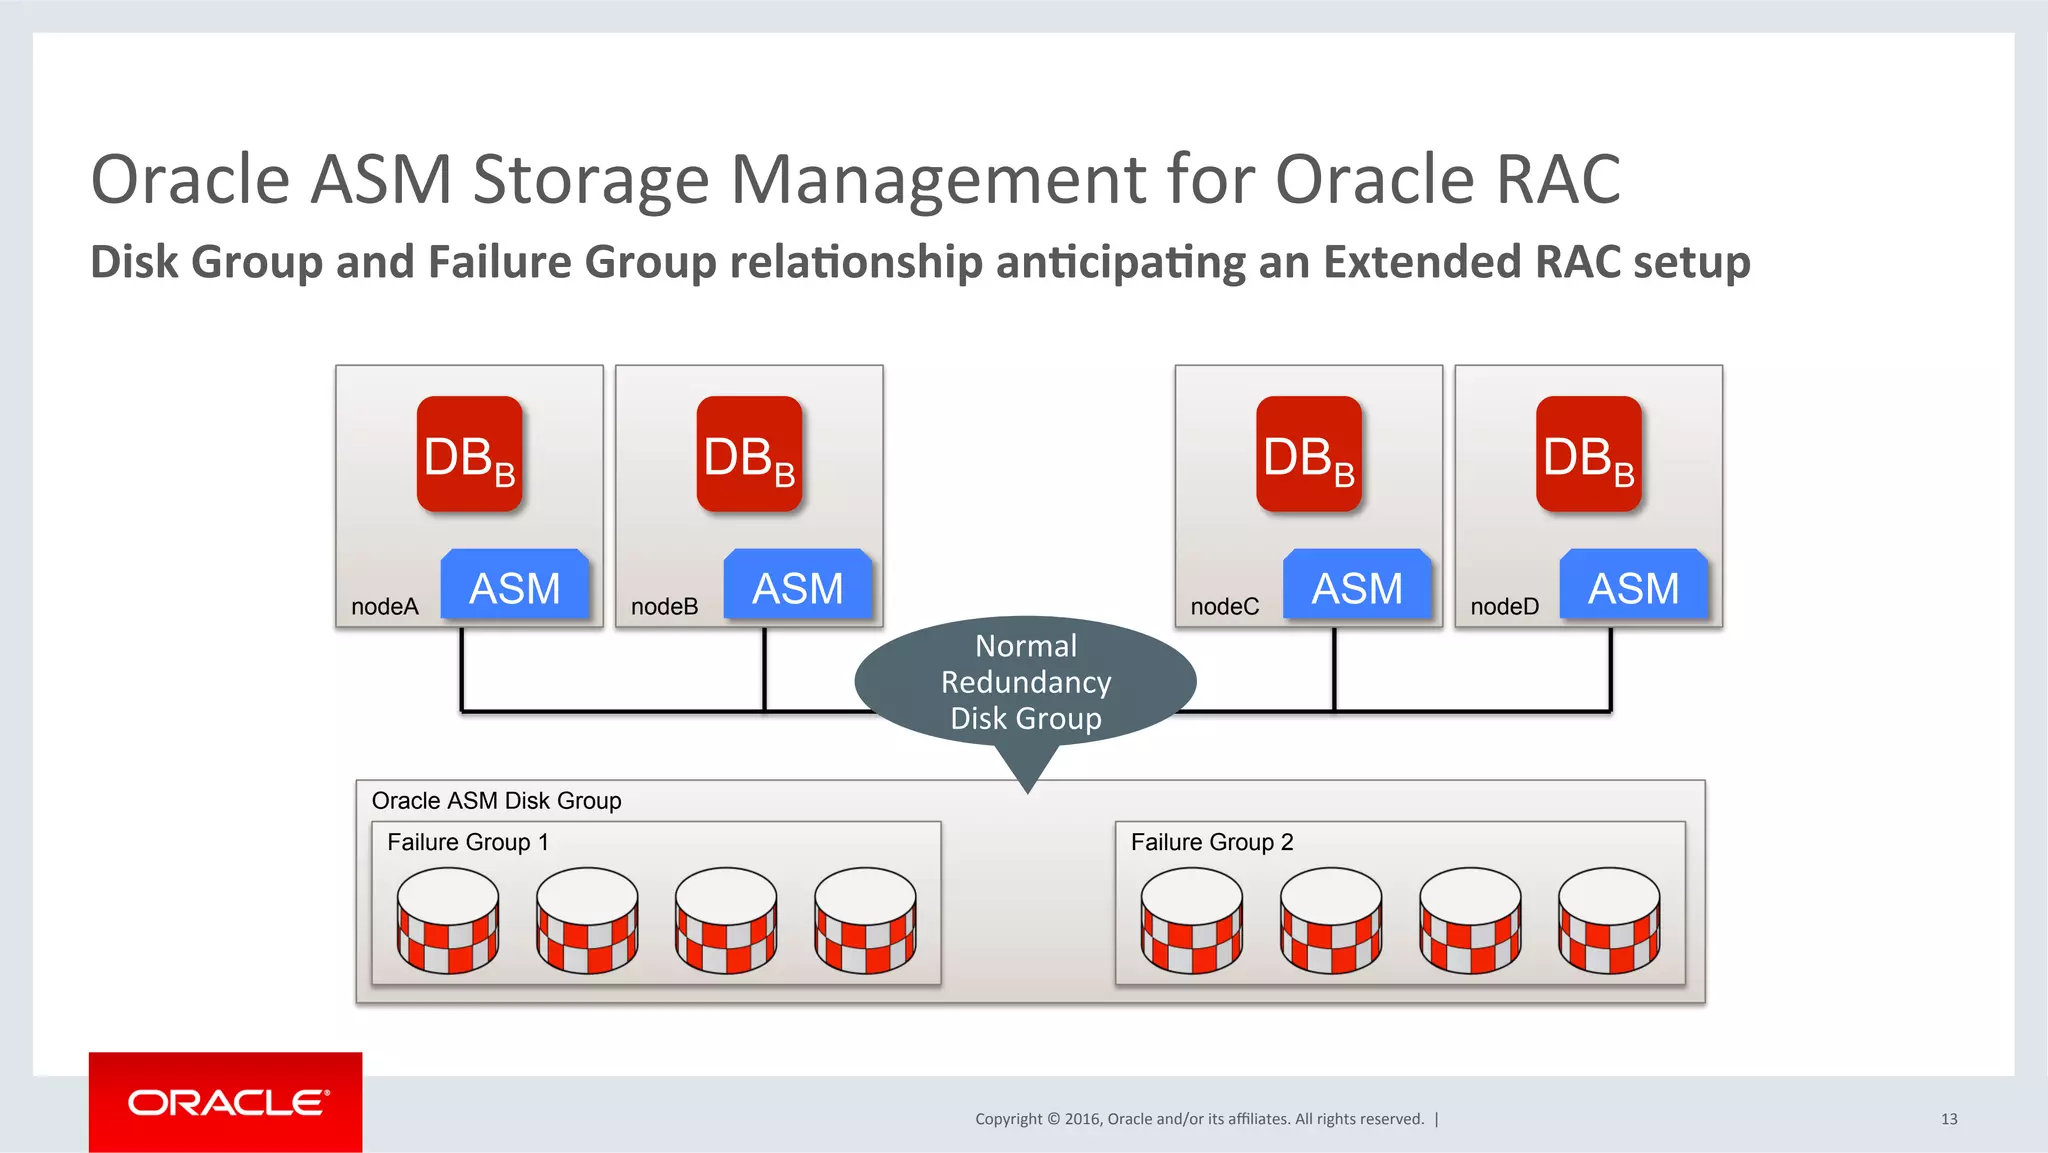2048x1153 pixels.
Task: Click the page number 13
Action: 1948,1119
